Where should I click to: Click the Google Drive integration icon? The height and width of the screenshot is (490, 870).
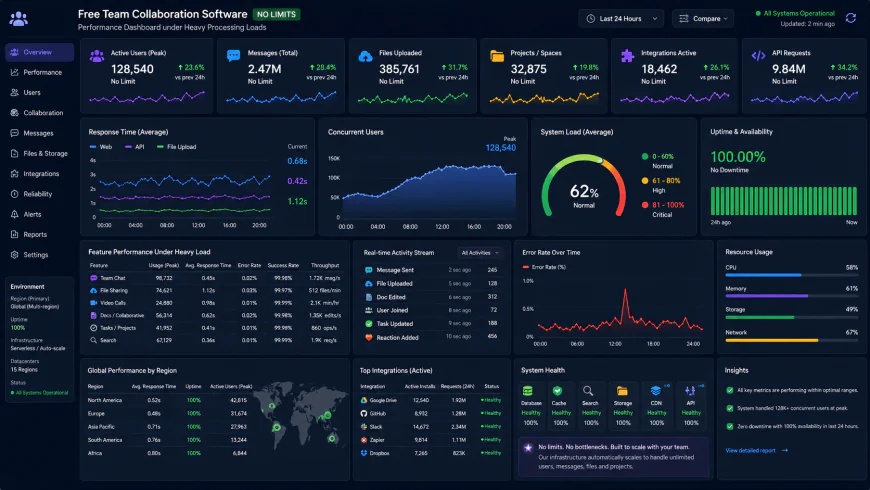pos(364,400)
